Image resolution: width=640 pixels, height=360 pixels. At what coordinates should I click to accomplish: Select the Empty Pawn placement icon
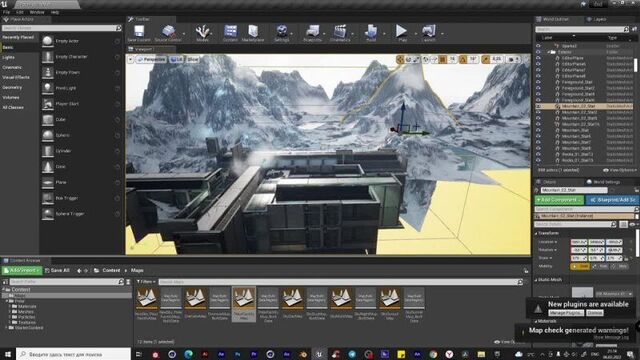(48, 73)
